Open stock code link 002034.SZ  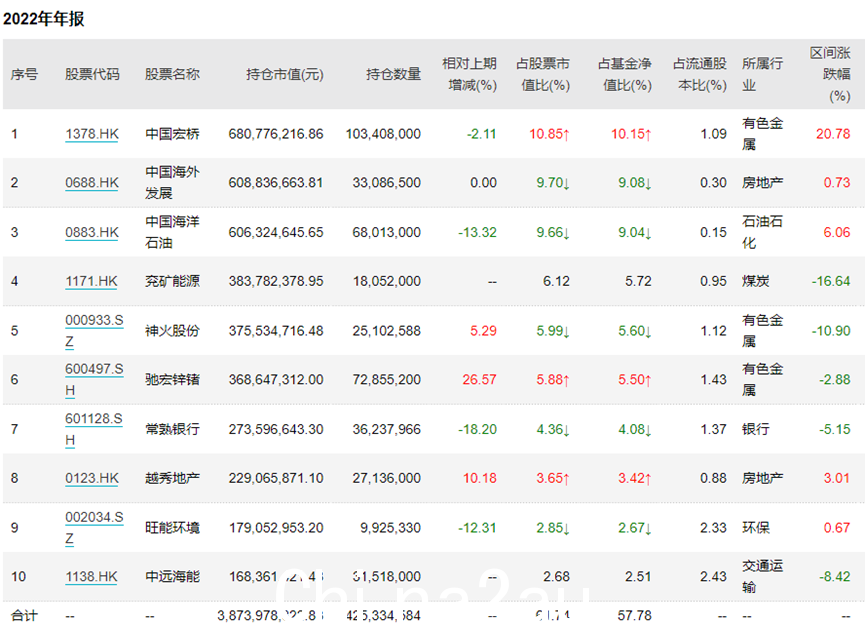pos(94,528)
